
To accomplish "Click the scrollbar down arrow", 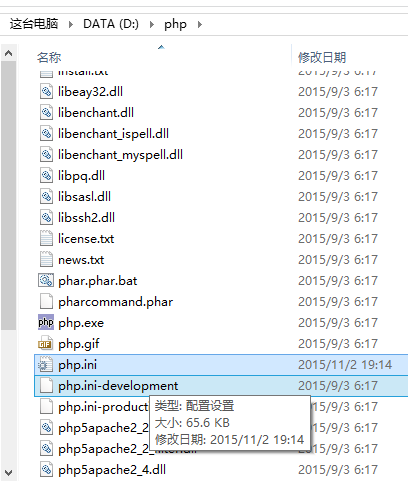I will (x=9, y=473).
